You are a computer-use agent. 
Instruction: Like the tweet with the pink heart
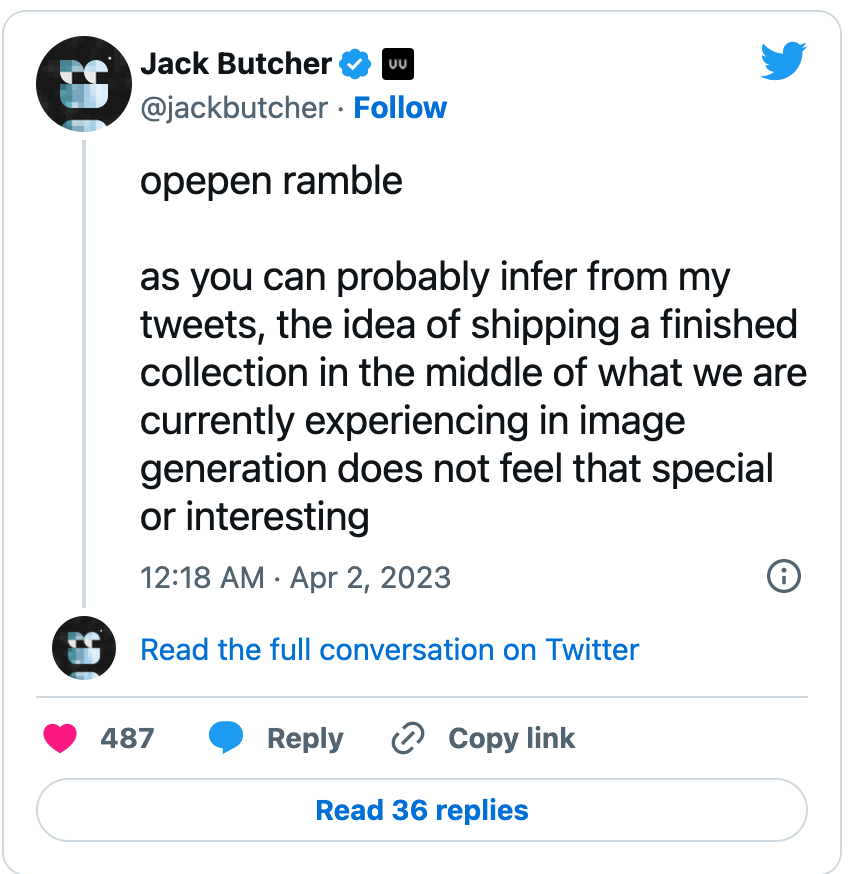tap(60, 738)
